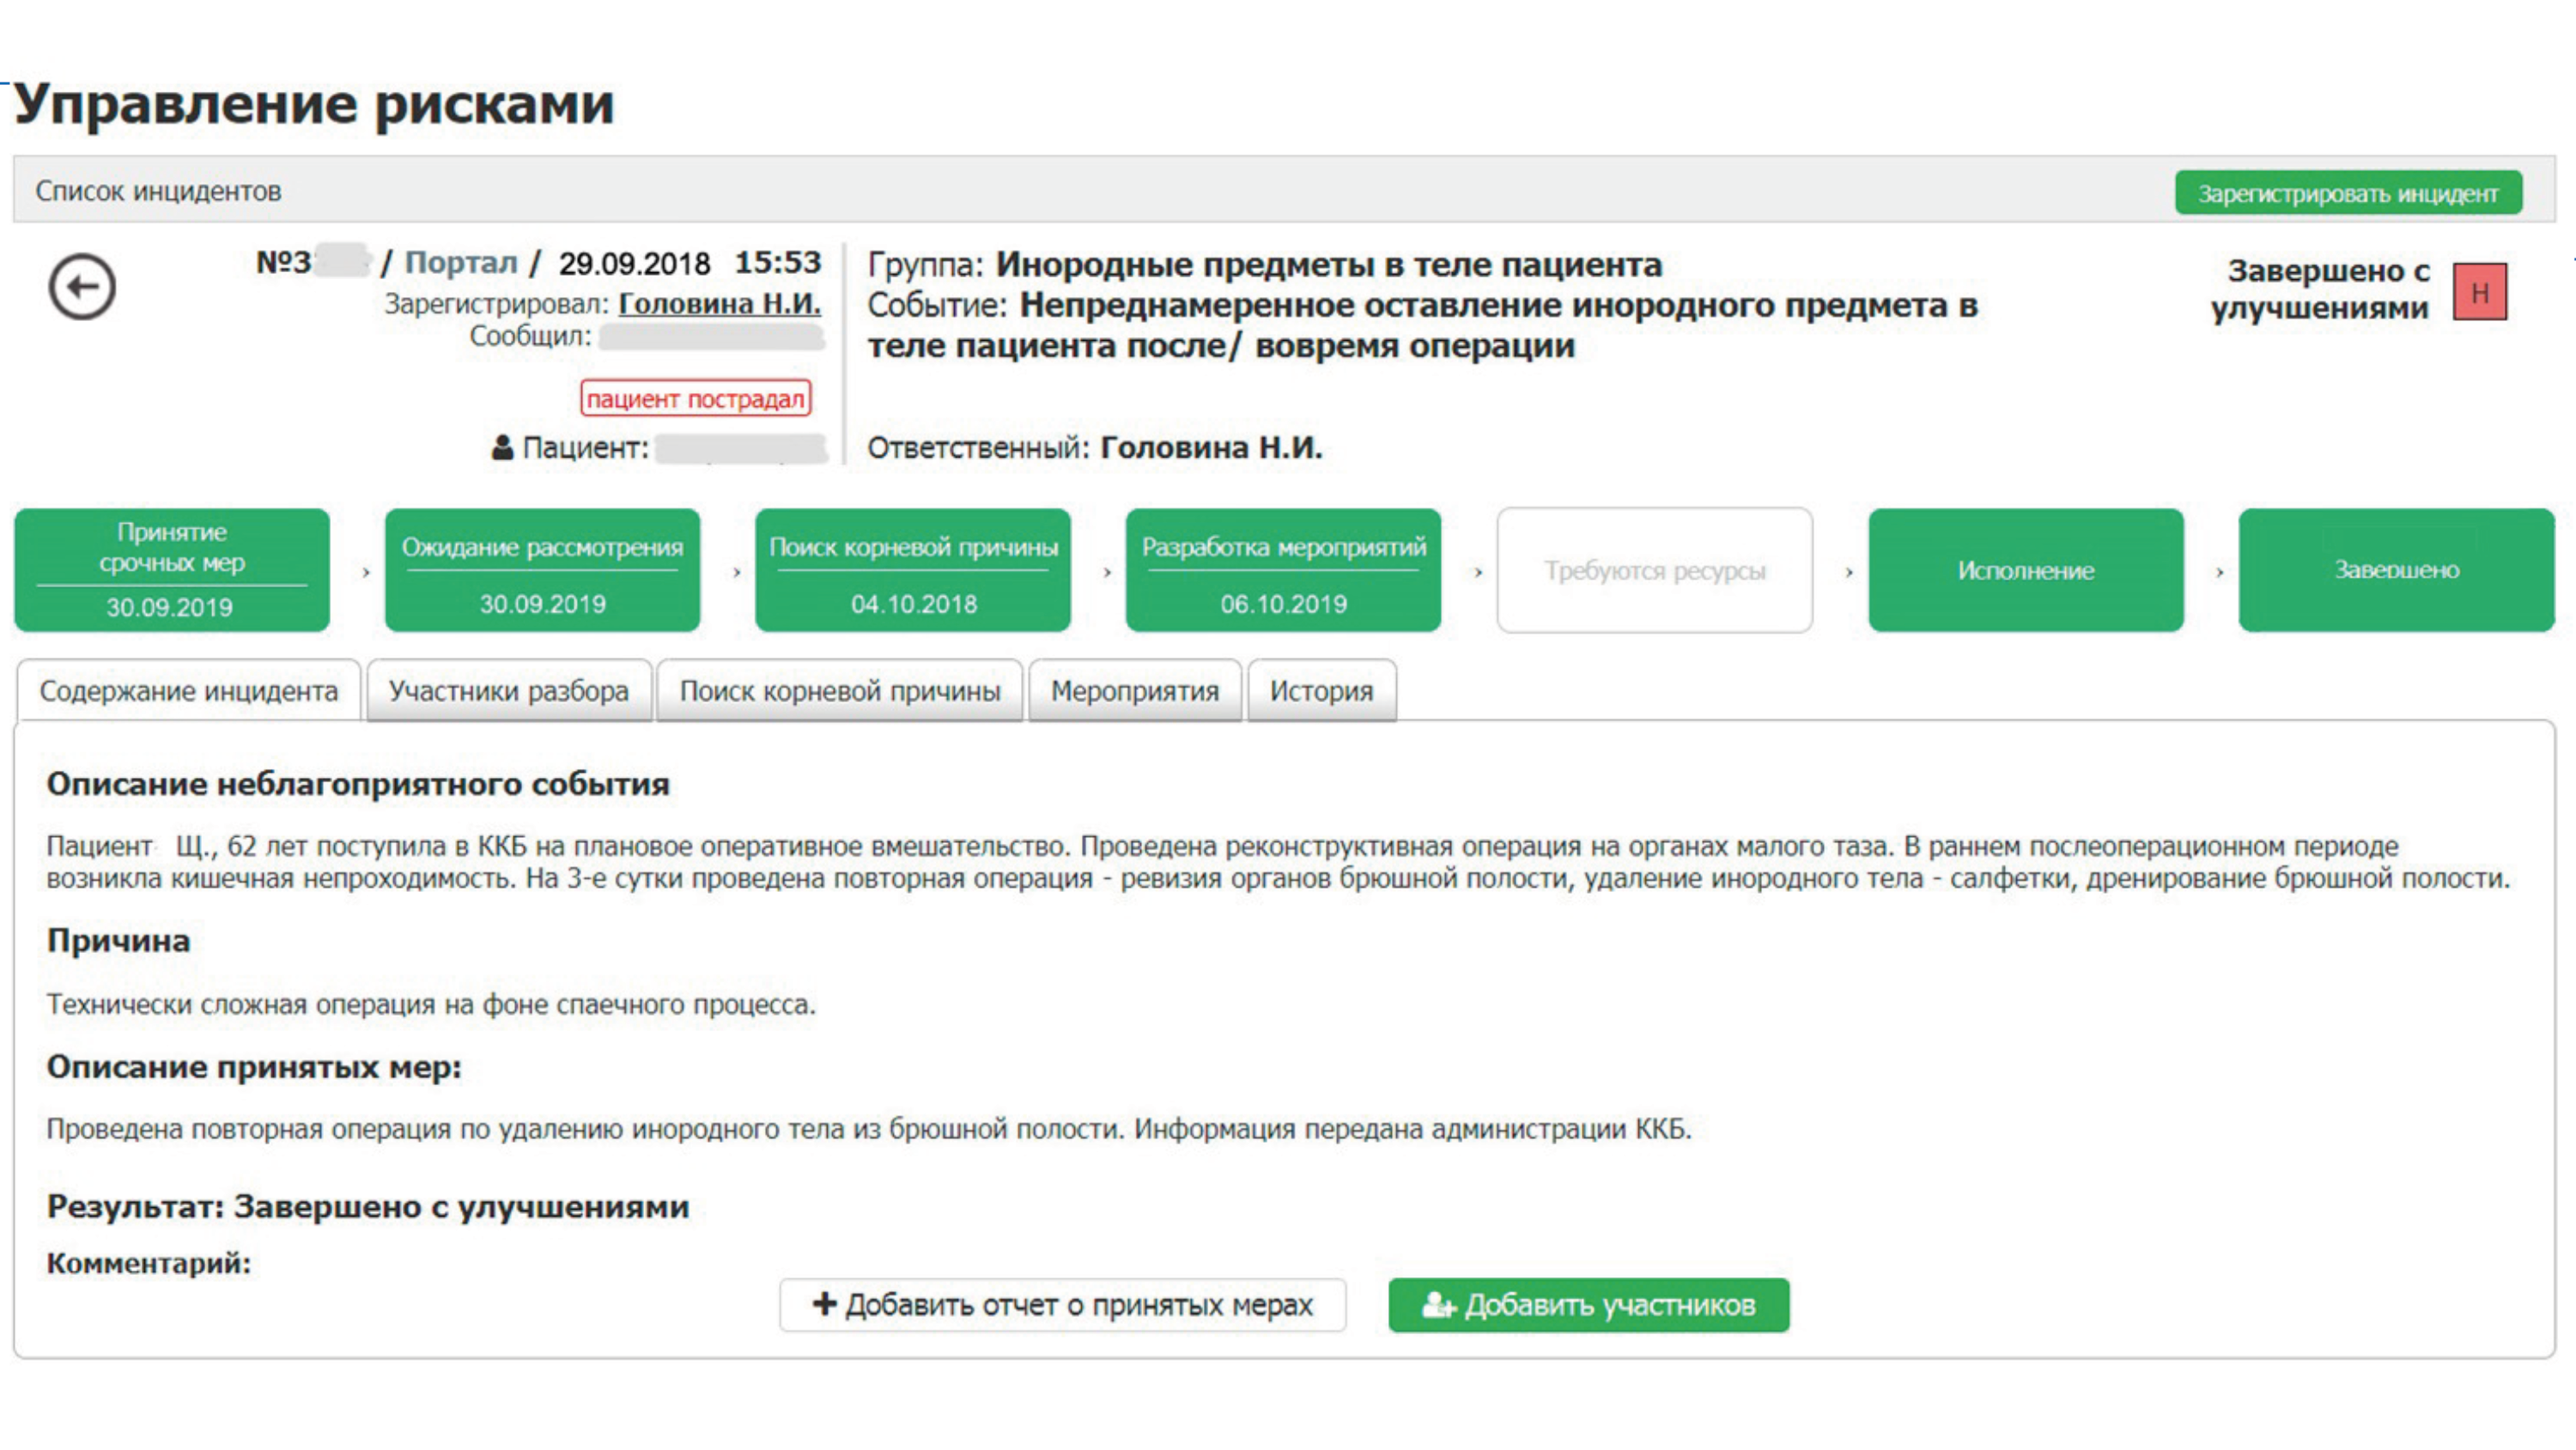Click the group Инородные предметы в теле пациента

(x=1329, y=265)
